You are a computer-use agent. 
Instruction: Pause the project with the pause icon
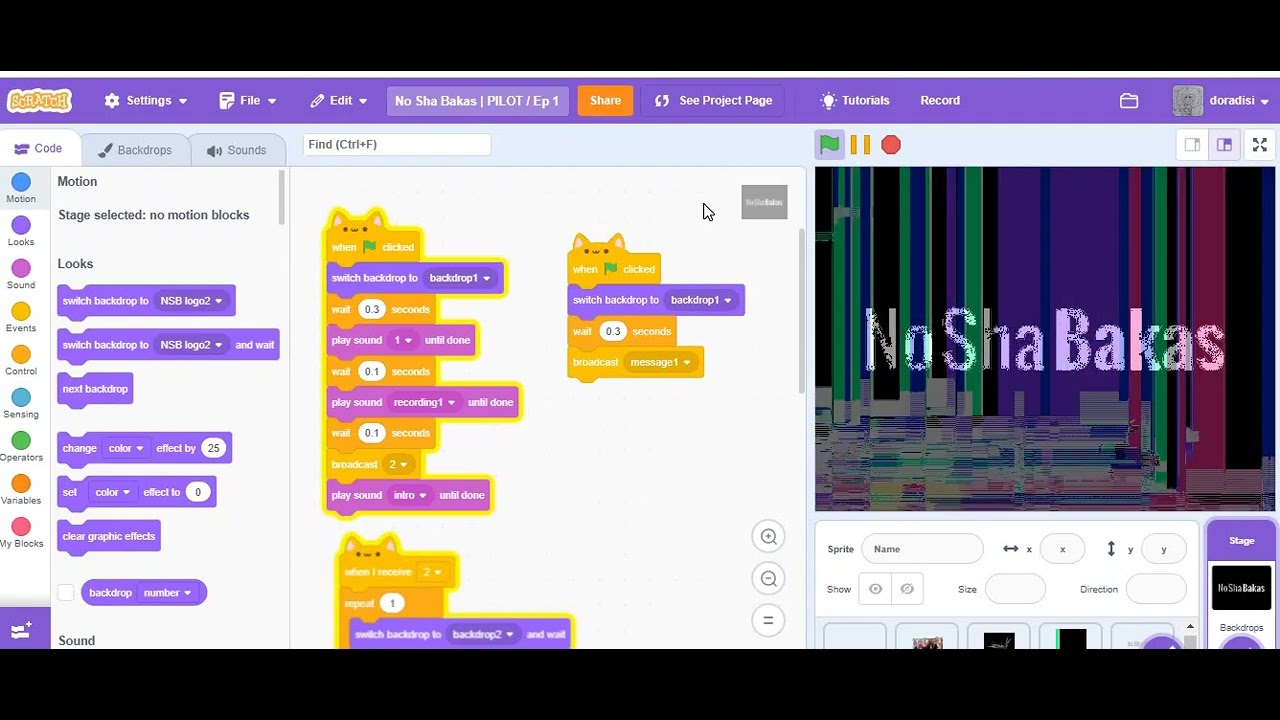860,145
